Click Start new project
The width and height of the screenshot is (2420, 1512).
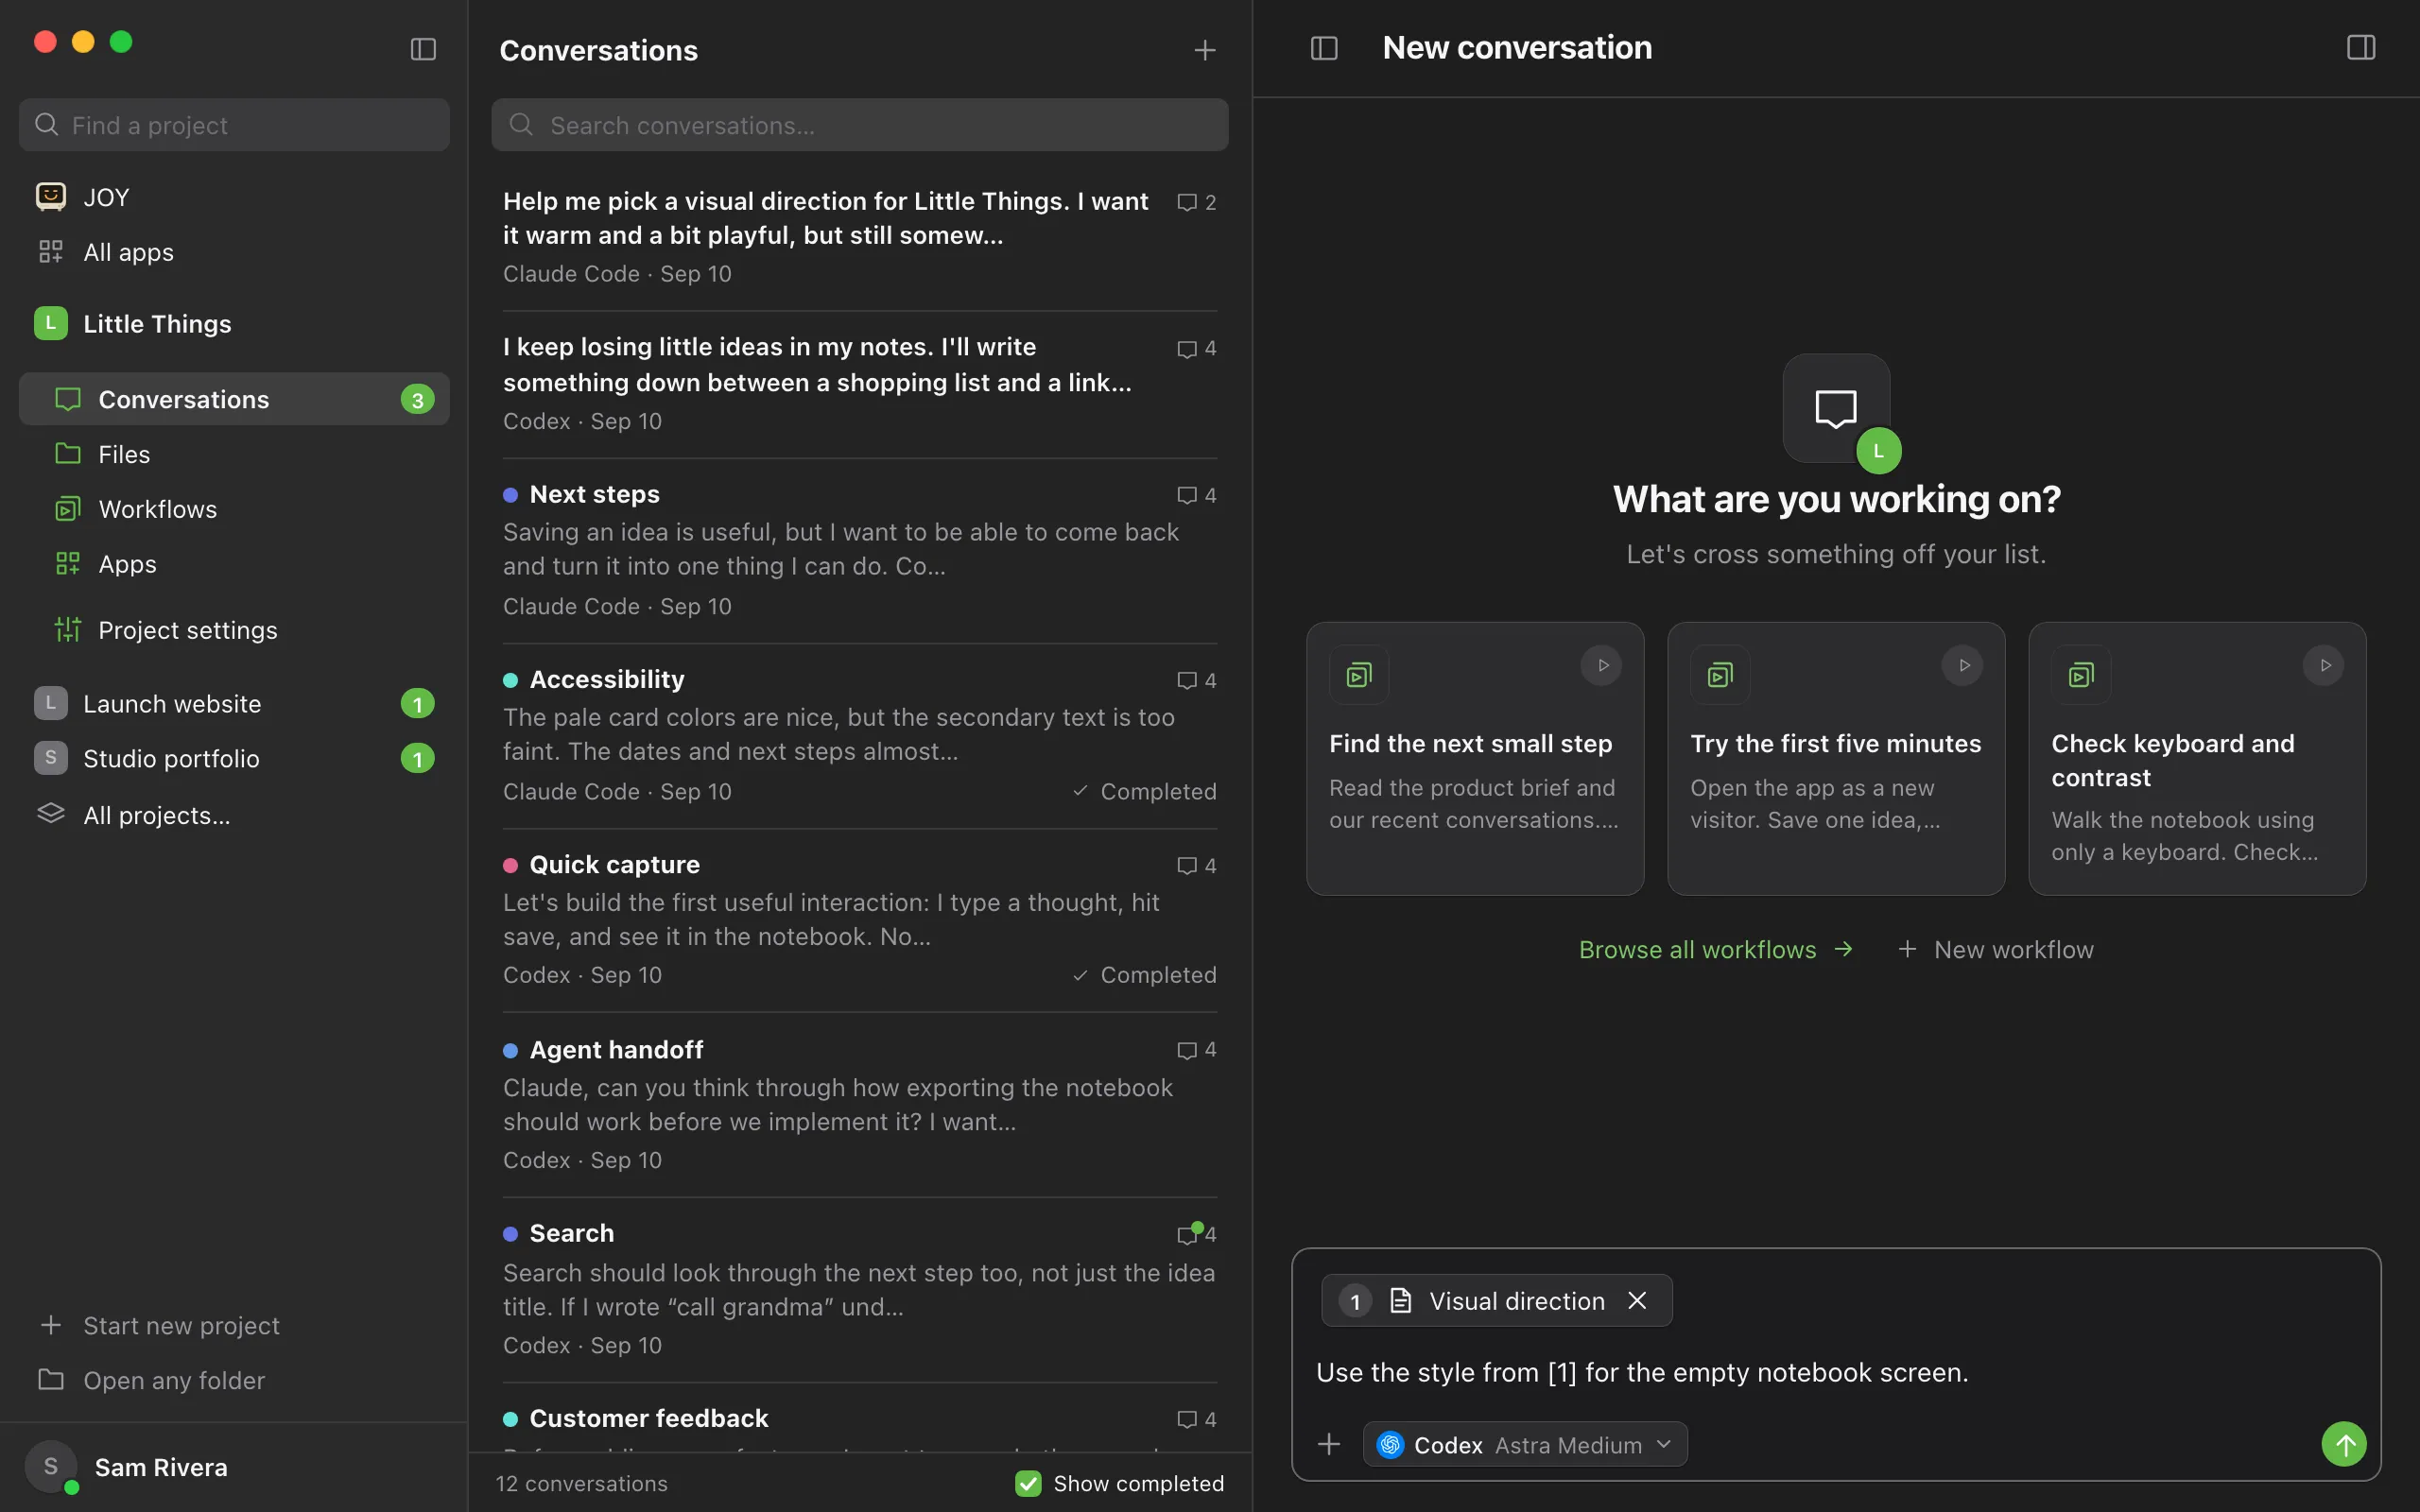(x=234, y=1325)
